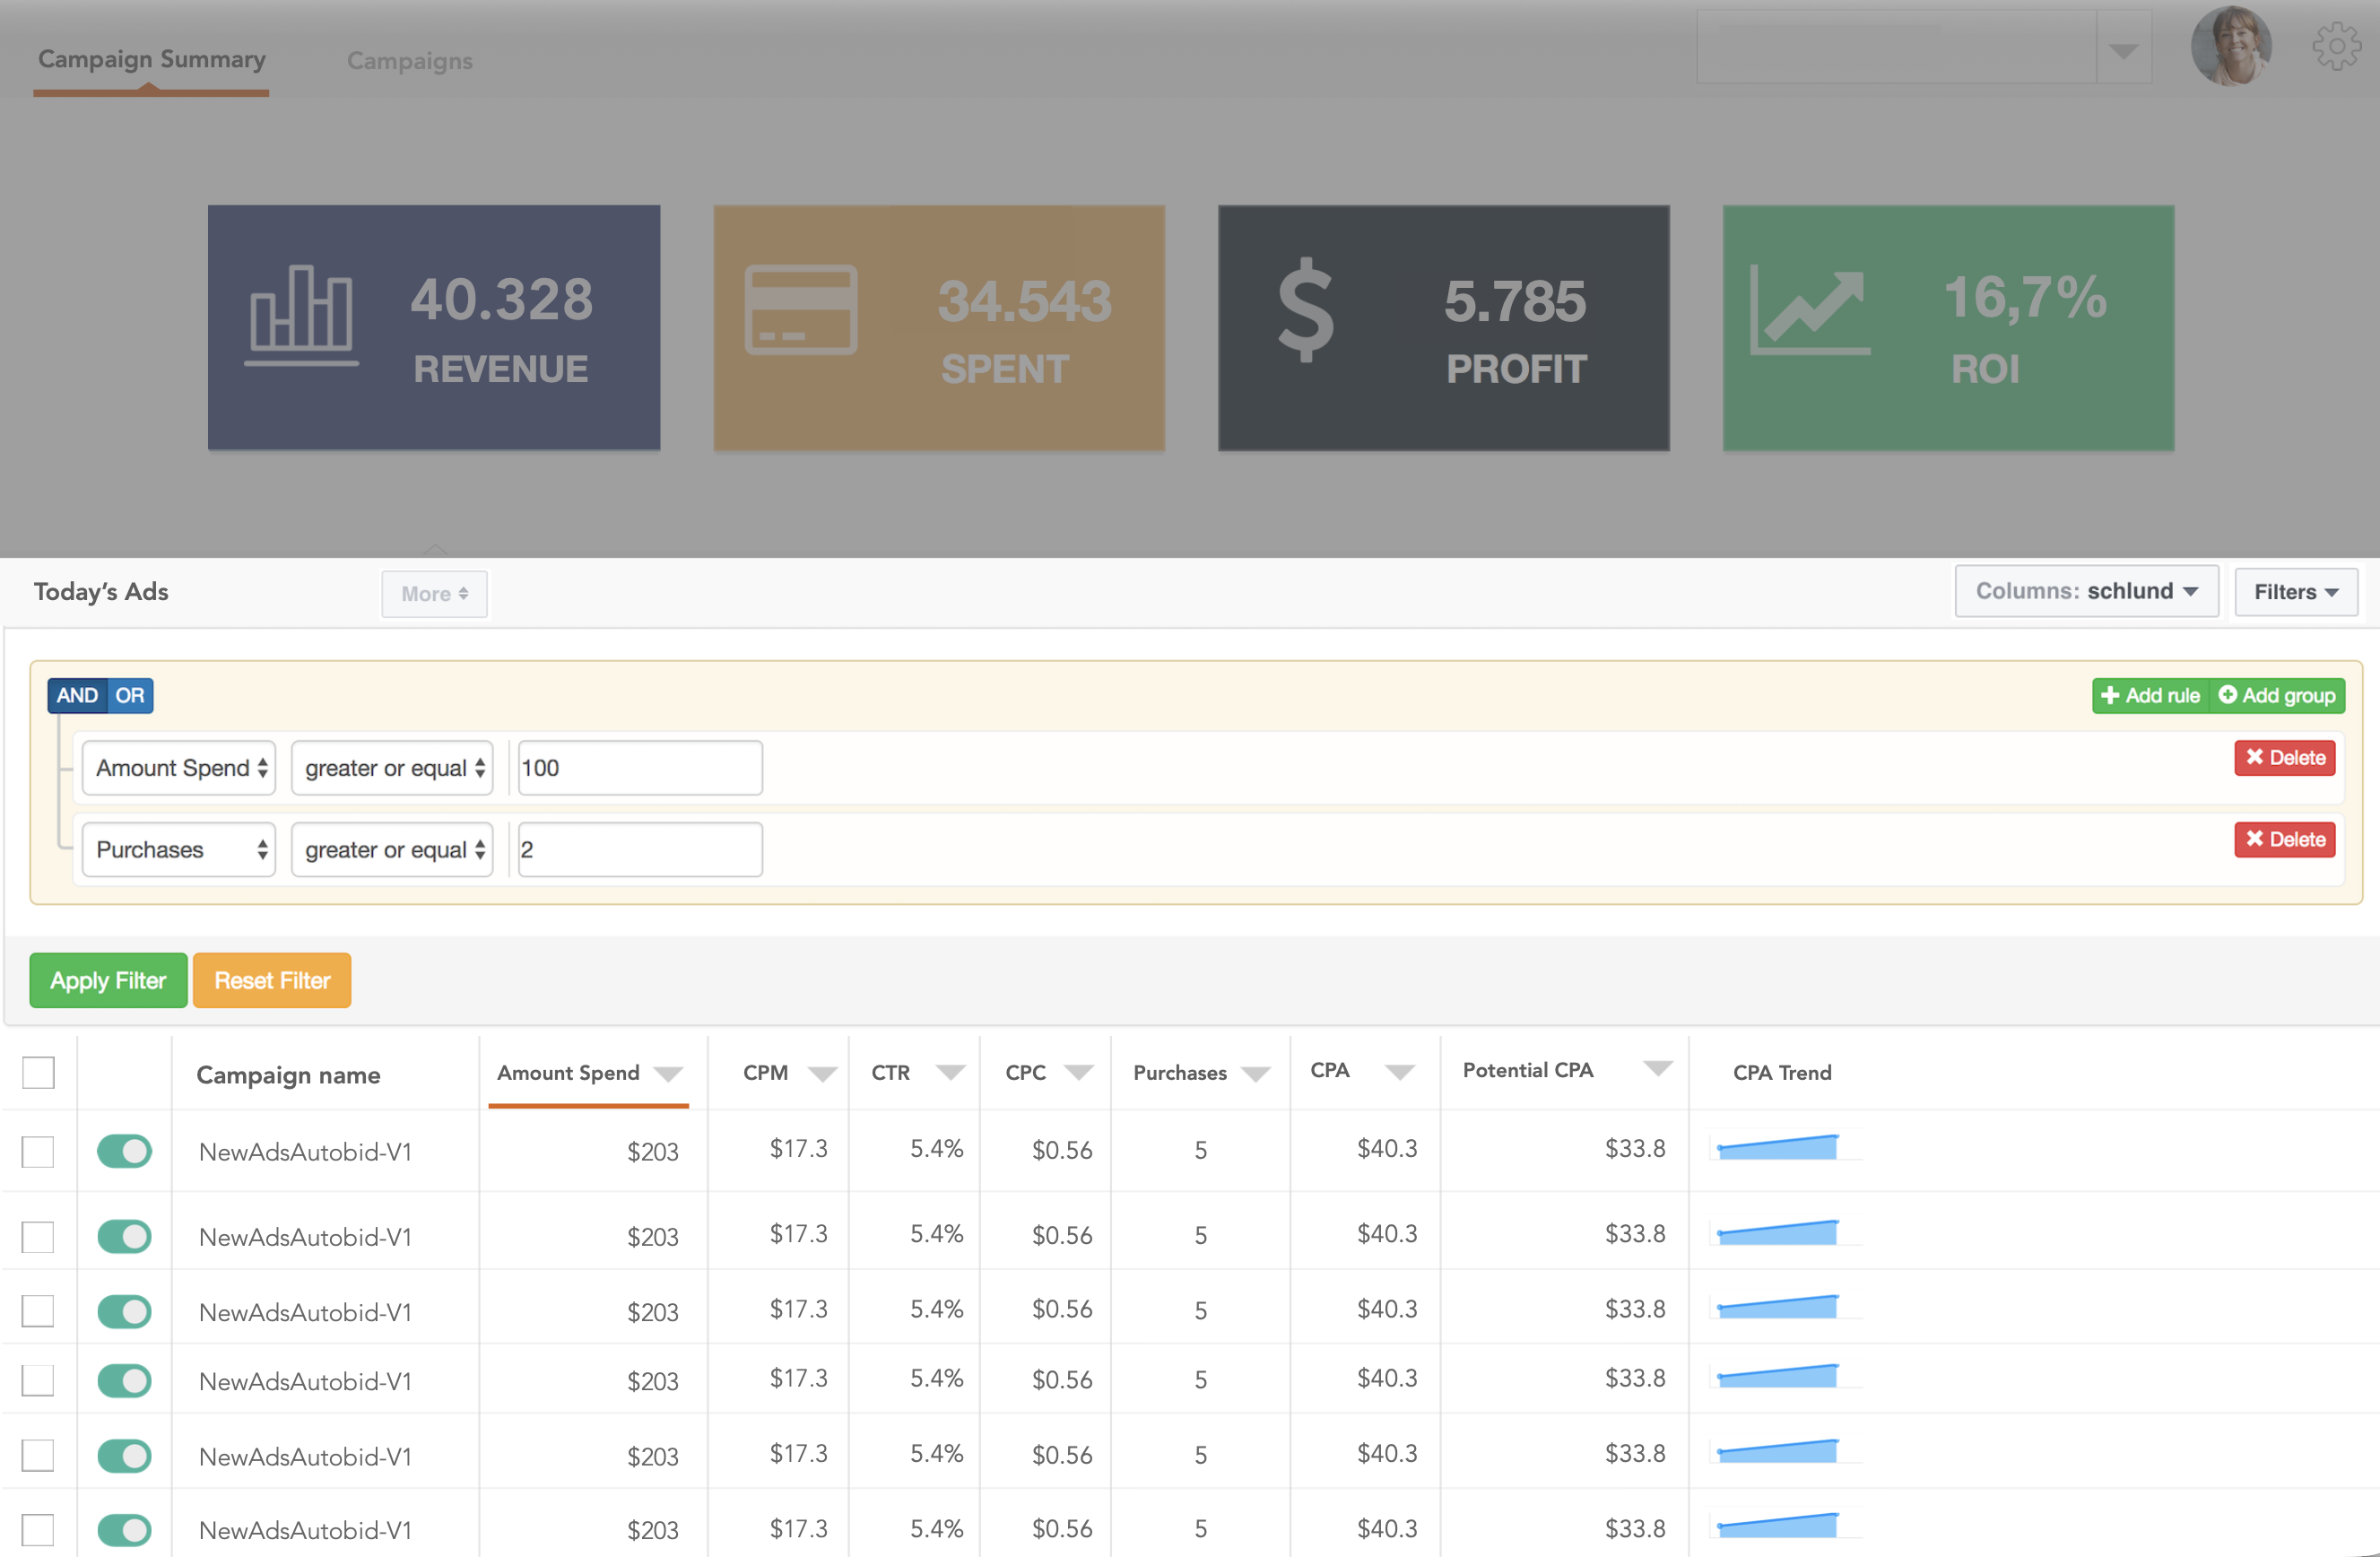
Task: Select the Campaign Summary tab
Action: (x=151, y=58)
